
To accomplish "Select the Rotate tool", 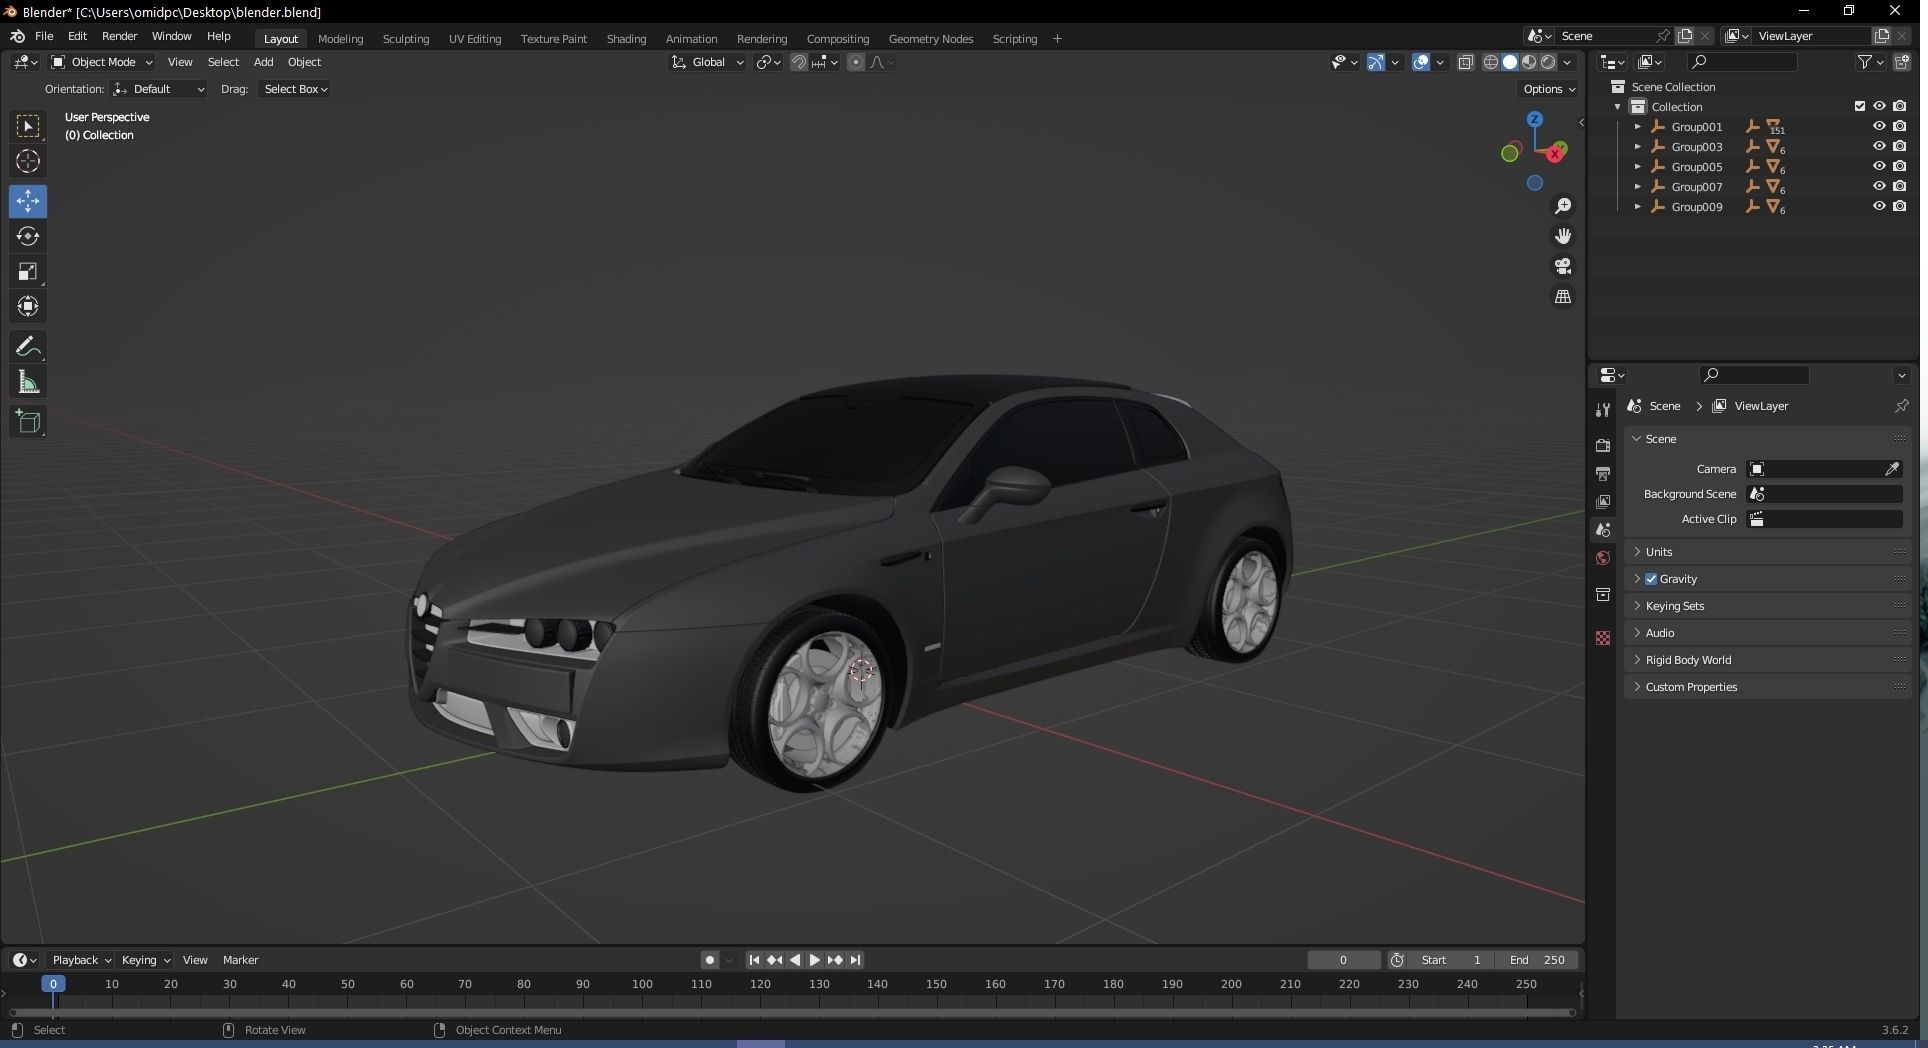I will coord(28,236).
